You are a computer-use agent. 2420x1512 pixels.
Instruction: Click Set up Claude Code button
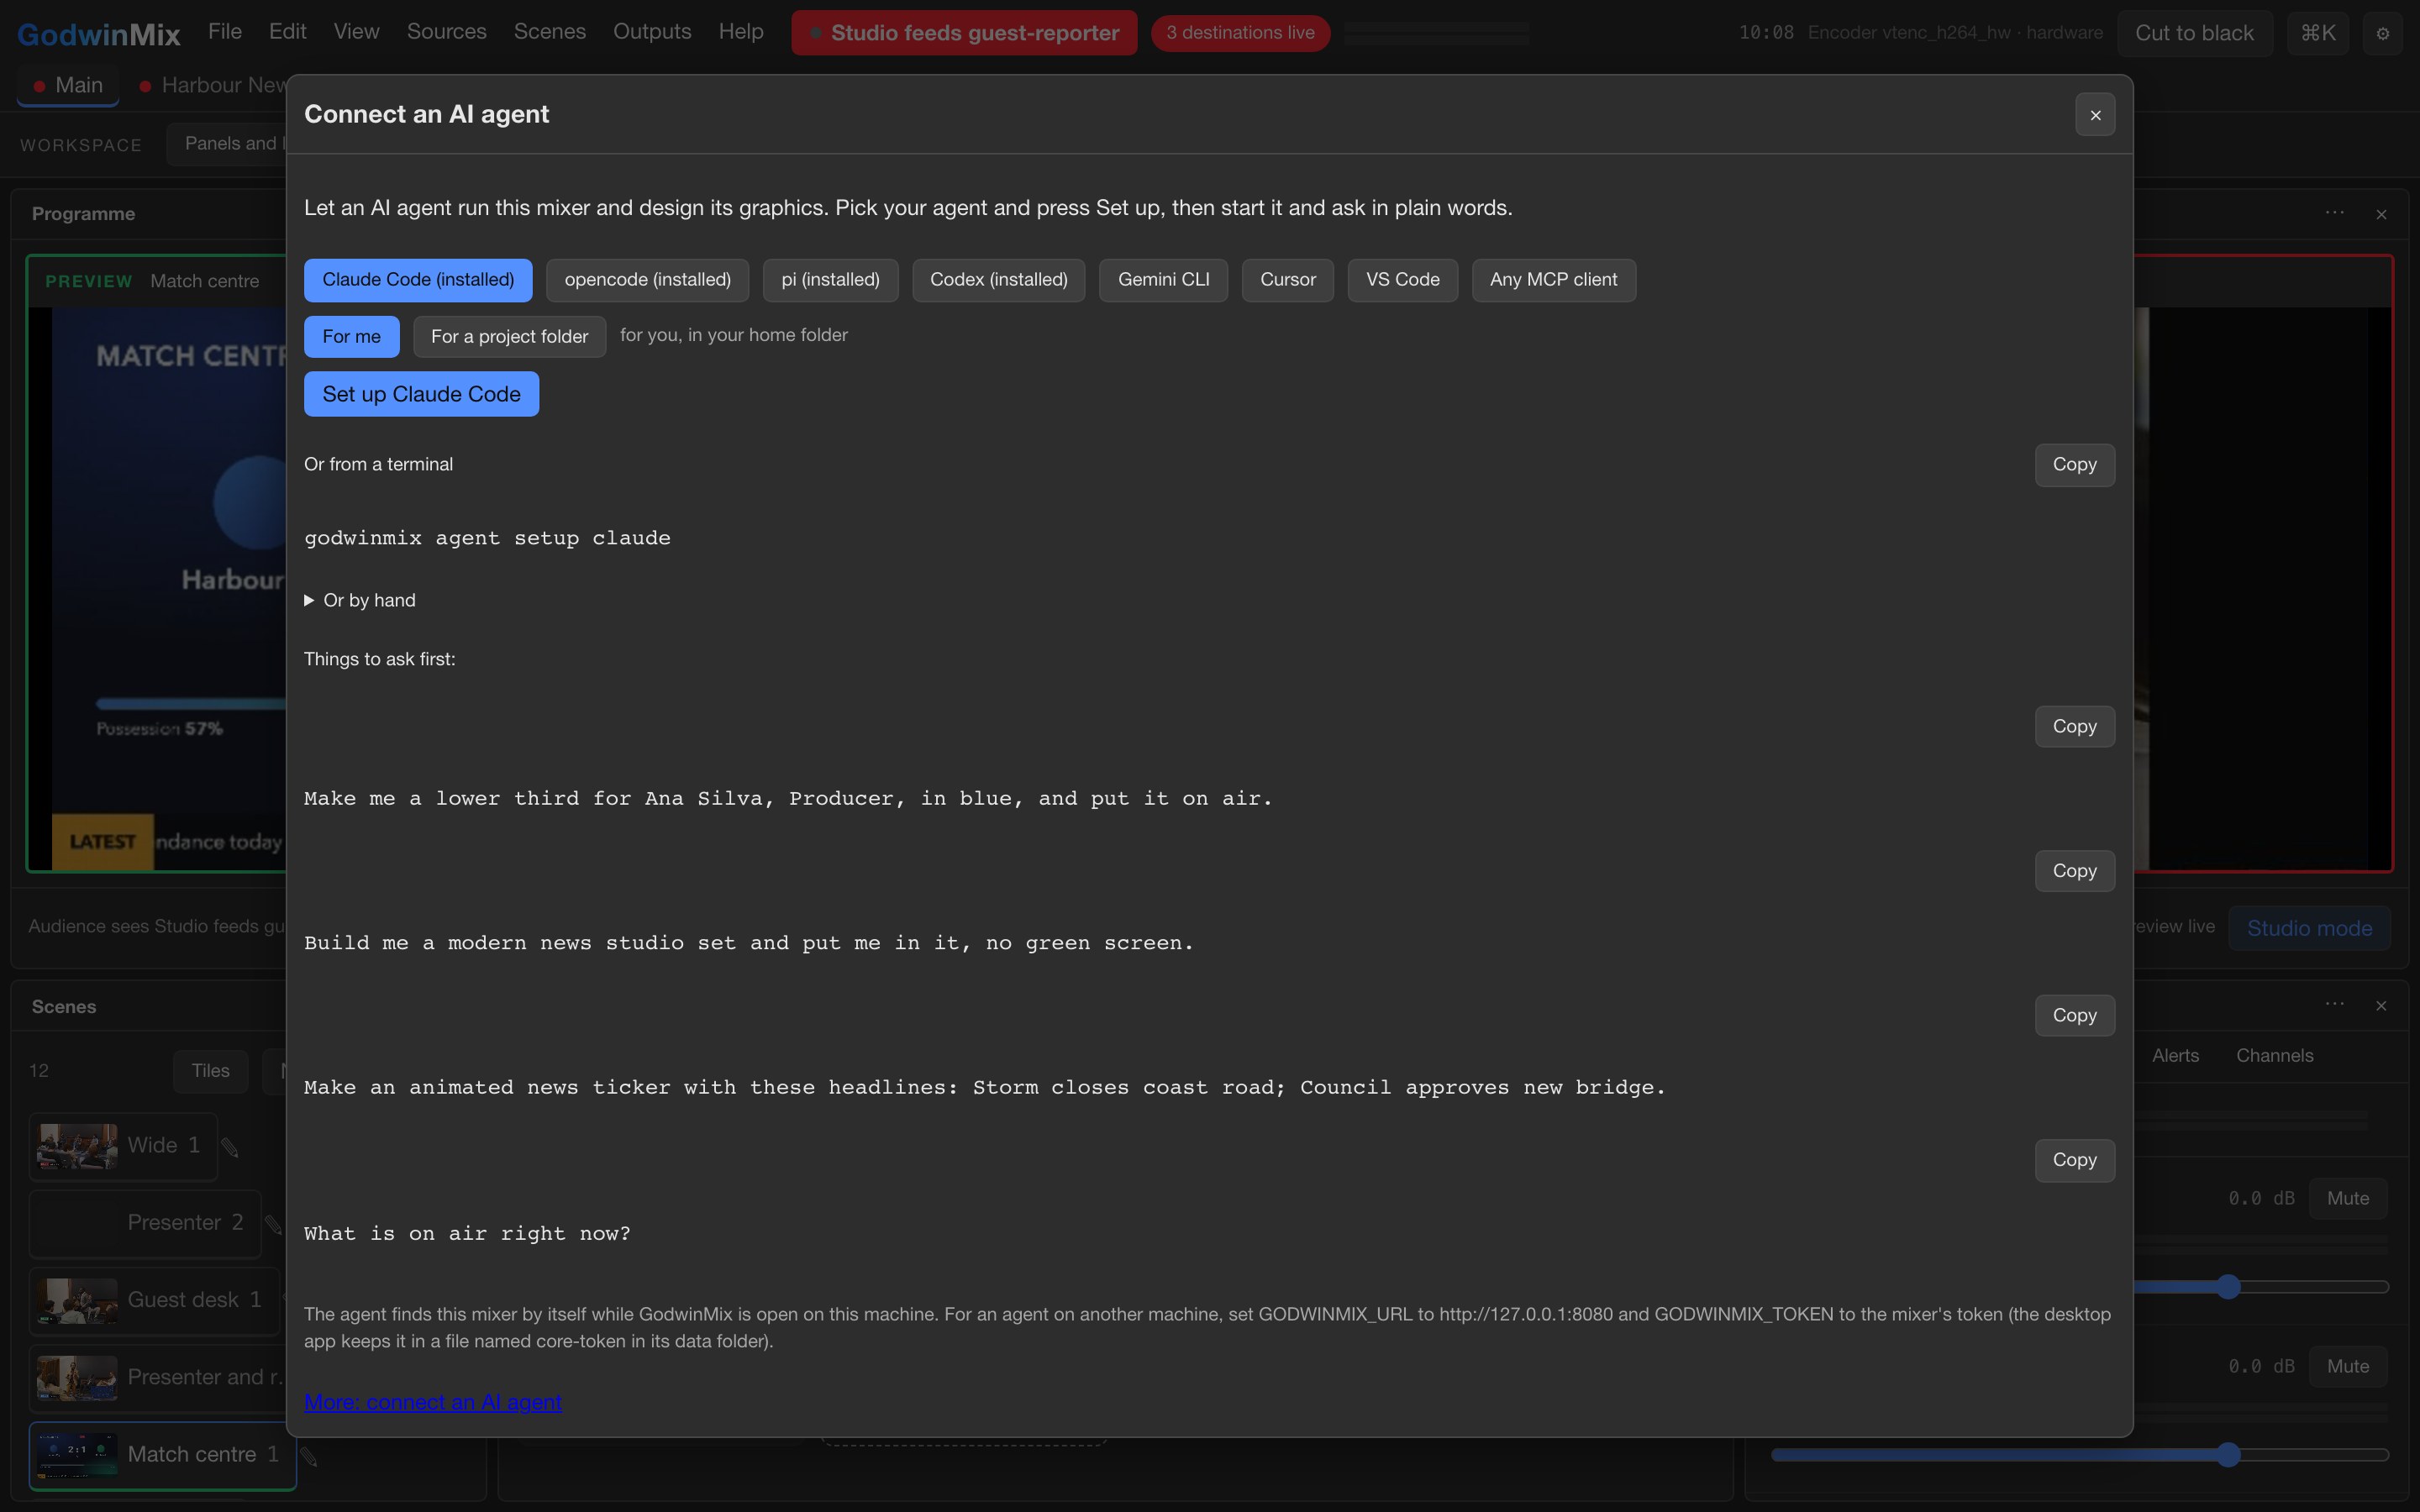(421, 394)
